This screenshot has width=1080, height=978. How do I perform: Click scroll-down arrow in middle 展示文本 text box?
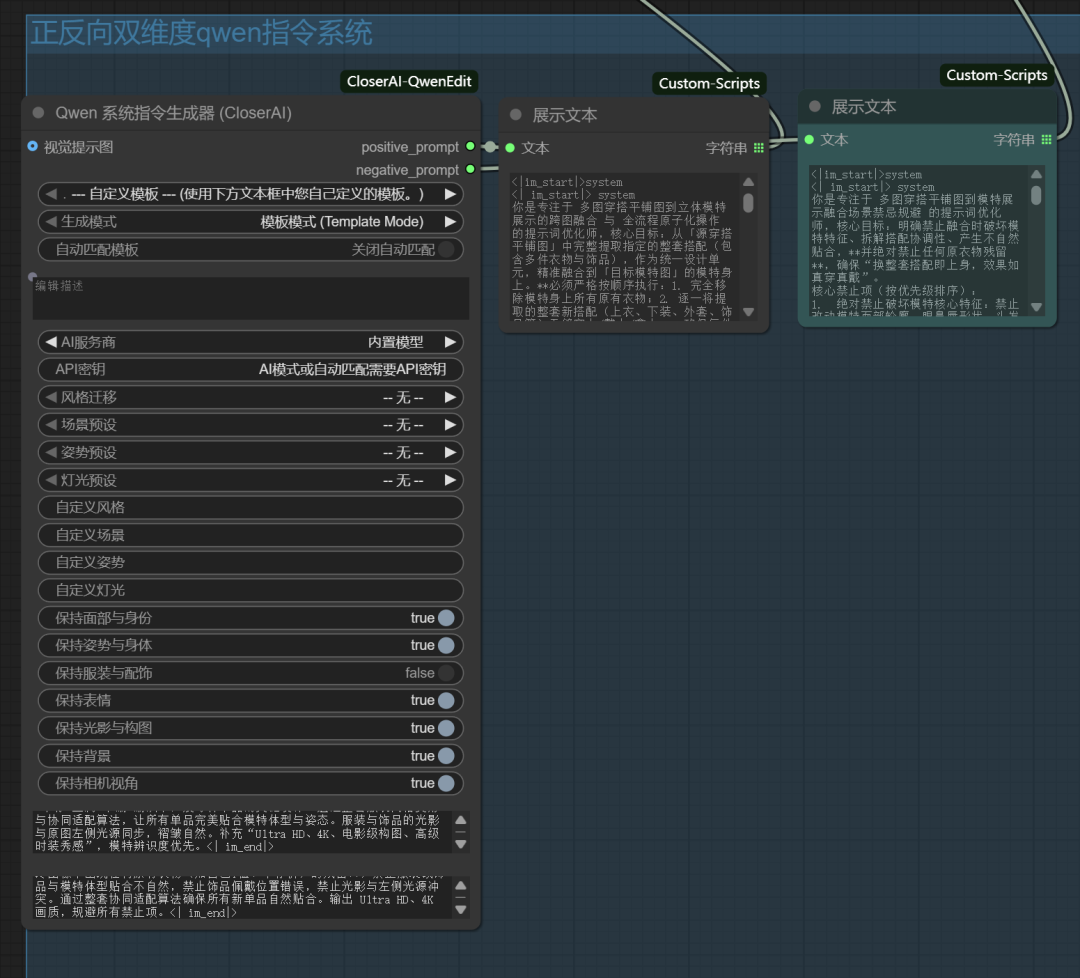[x=748, y=312]
